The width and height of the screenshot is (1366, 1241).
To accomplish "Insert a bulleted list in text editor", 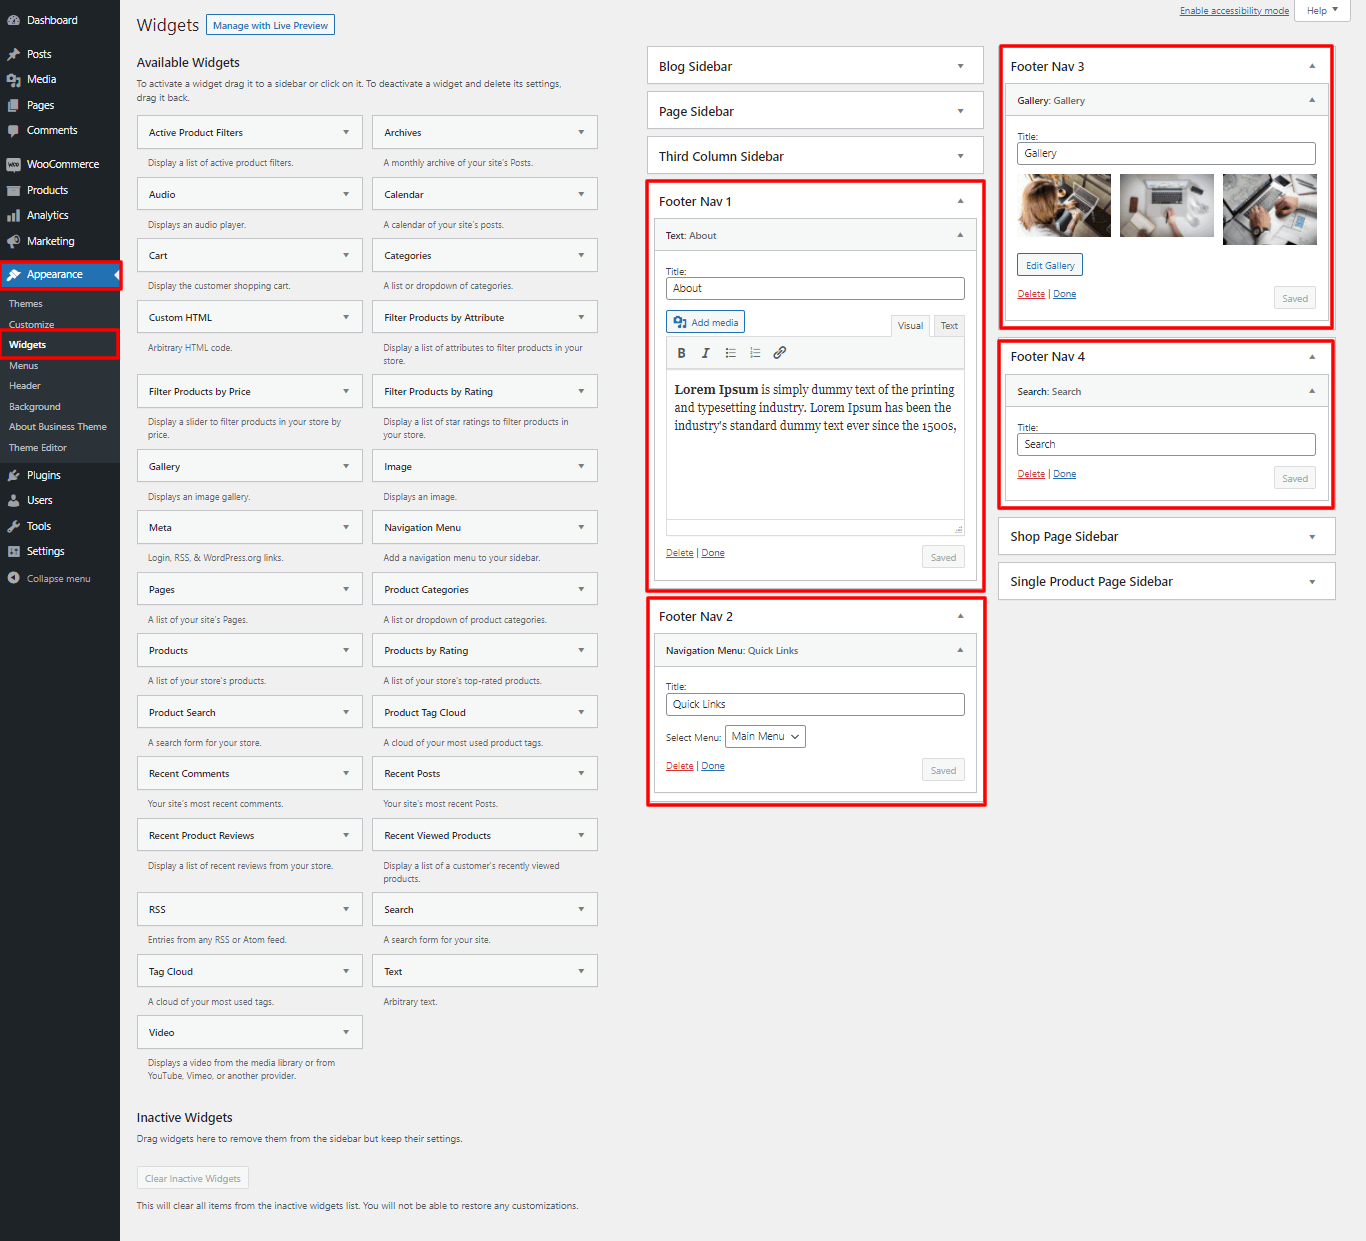I will click(731, 353).
